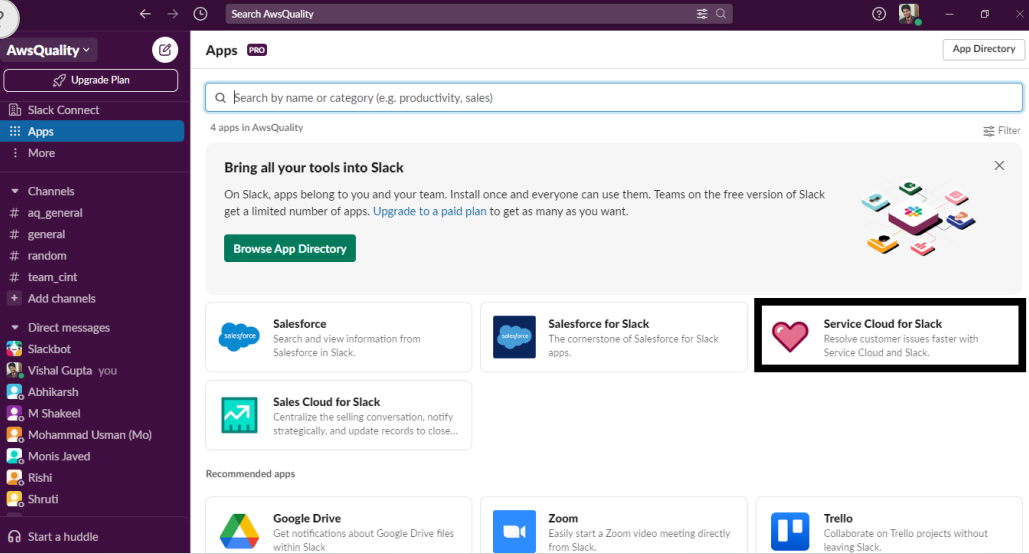Click the apps search input field

coord(614,98)
